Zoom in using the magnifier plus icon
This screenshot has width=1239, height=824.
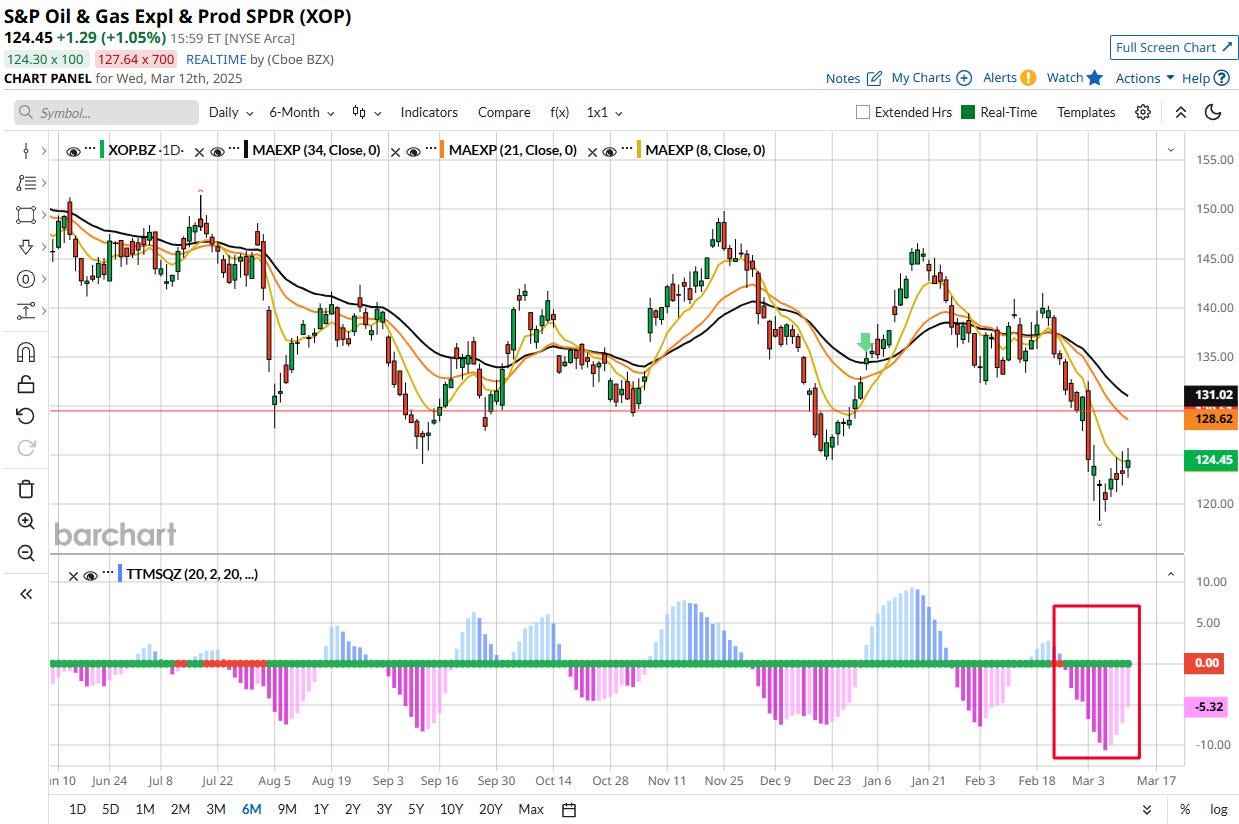[x=26, y=521]
